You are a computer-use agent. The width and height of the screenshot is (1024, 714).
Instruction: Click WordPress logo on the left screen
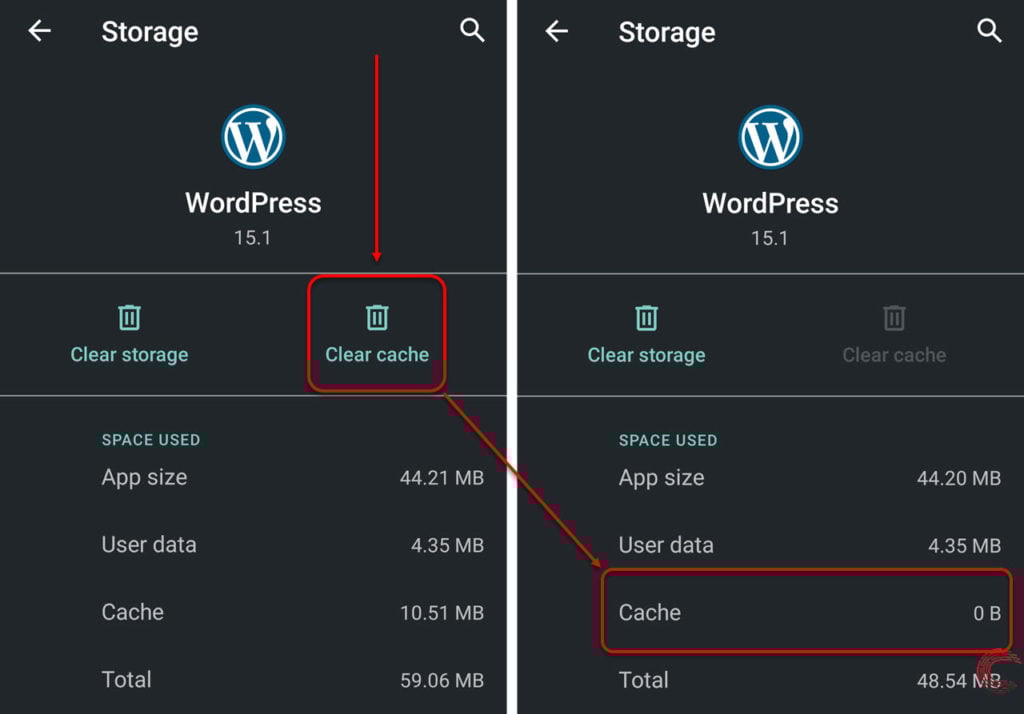pyautogui.click(x=253, y=137)
